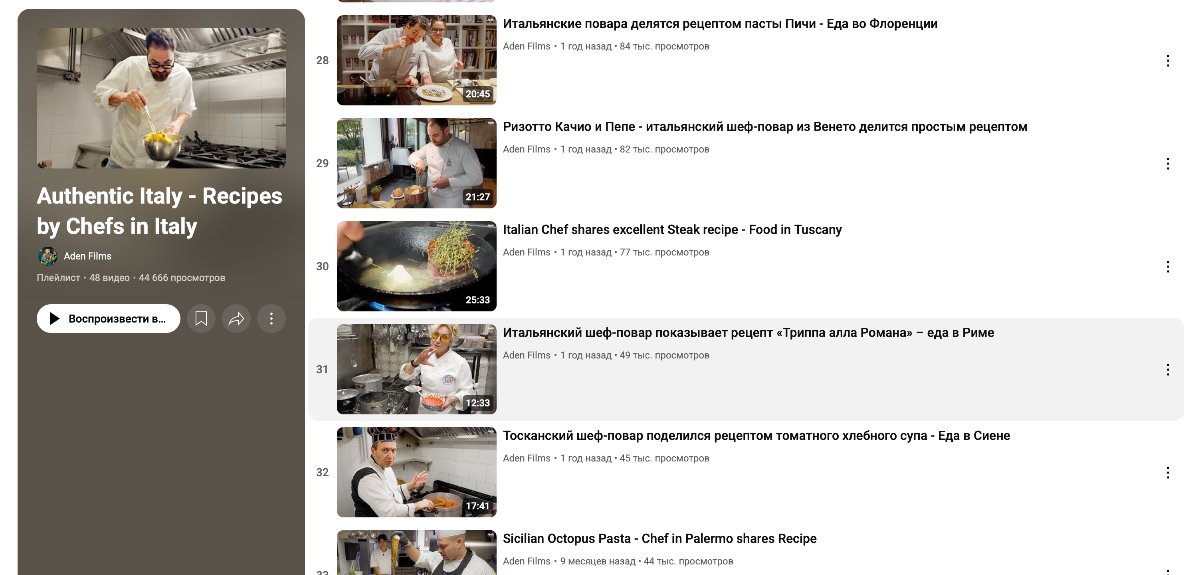The image size is (1200, 575).
Task: Click the tomato bread soup thumbnail (17:41)
Action: [416, 472]
